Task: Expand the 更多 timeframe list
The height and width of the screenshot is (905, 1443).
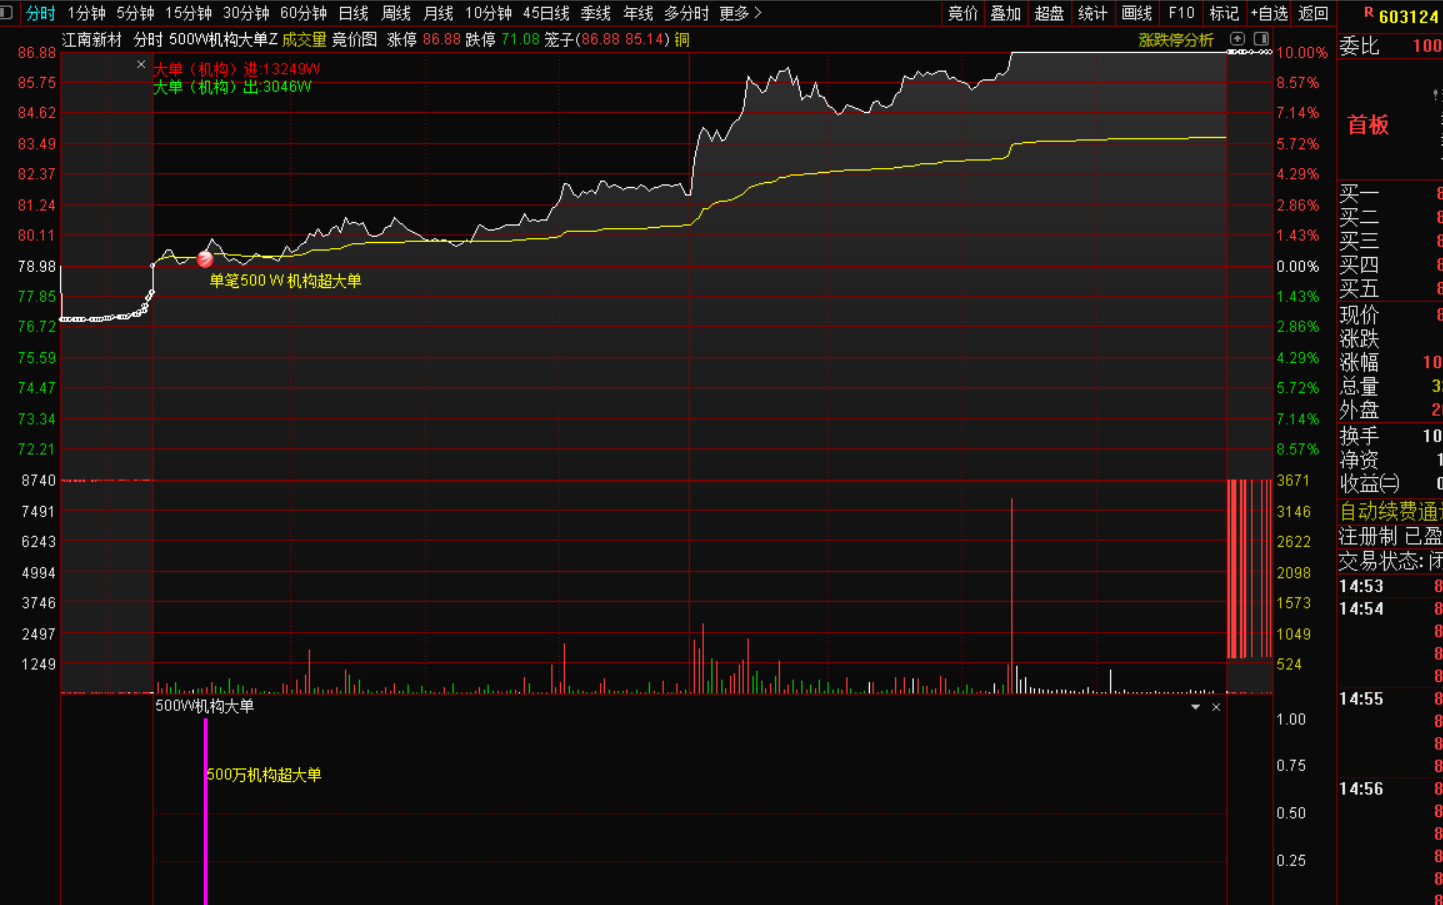Action: (x=740, y=13)
